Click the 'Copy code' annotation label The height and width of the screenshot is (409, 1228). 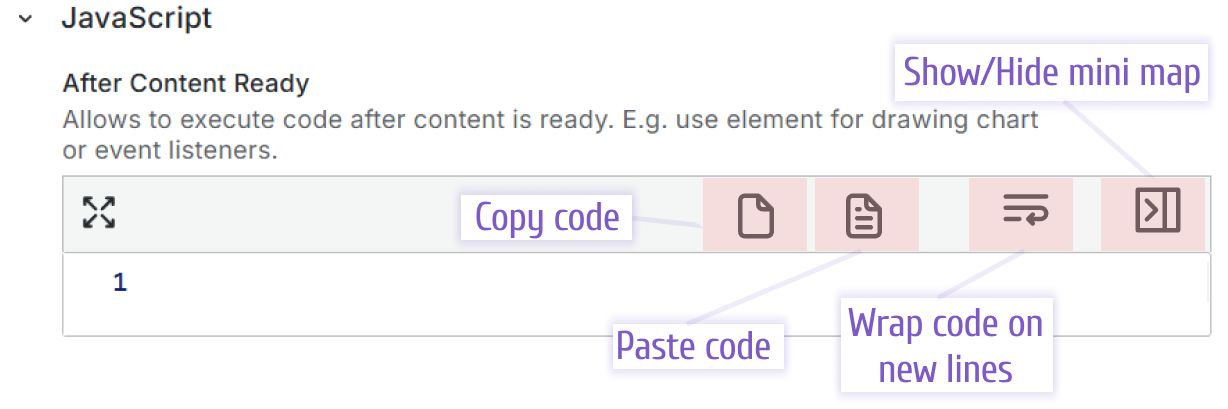tap(547, 218)
